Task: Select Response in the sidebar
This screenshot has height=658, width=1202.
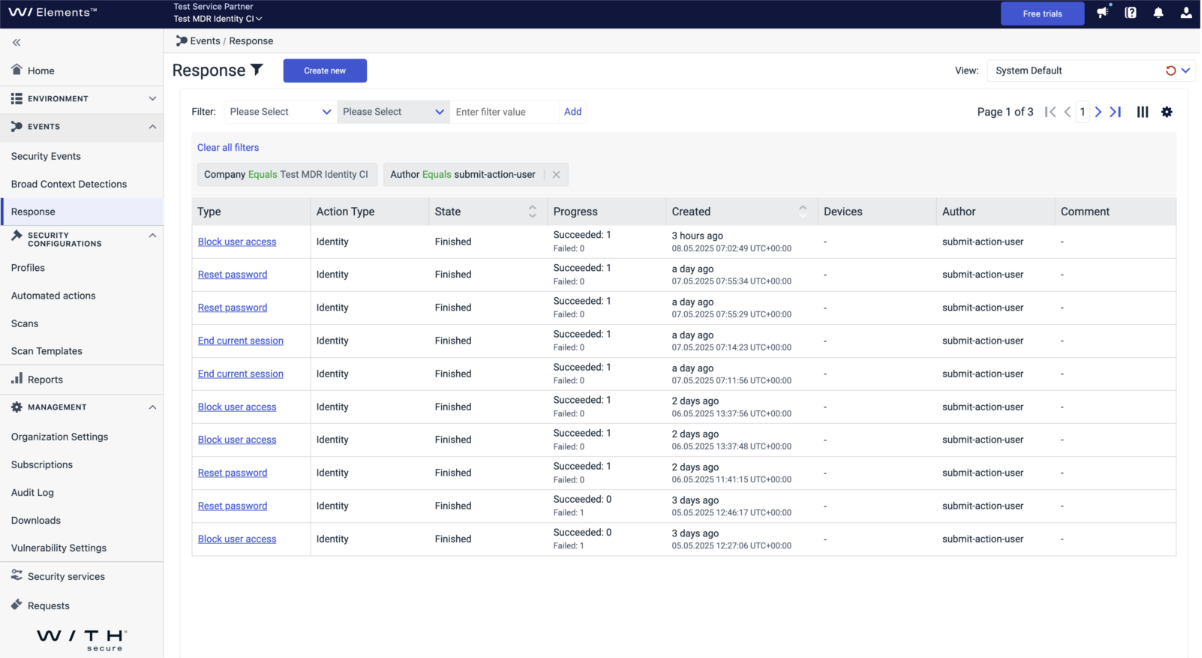Action: point(81,212)
